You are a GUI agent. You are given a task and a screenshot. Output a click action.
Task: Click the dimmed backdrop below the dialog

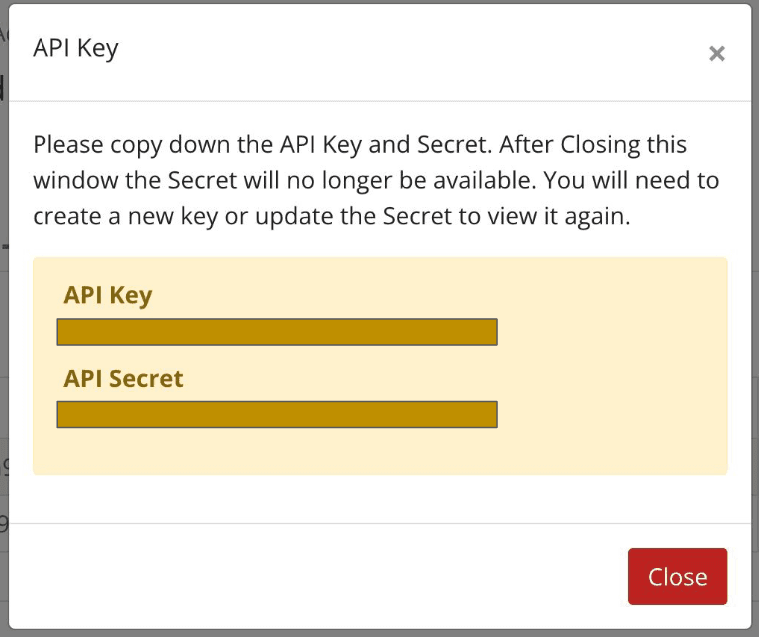tap(380, 632)
